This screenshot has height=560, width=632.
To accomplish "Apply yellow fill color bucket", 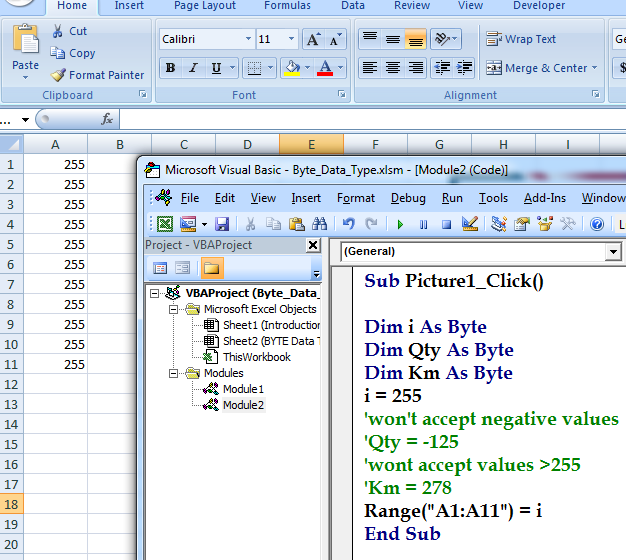I will (292, 68).
